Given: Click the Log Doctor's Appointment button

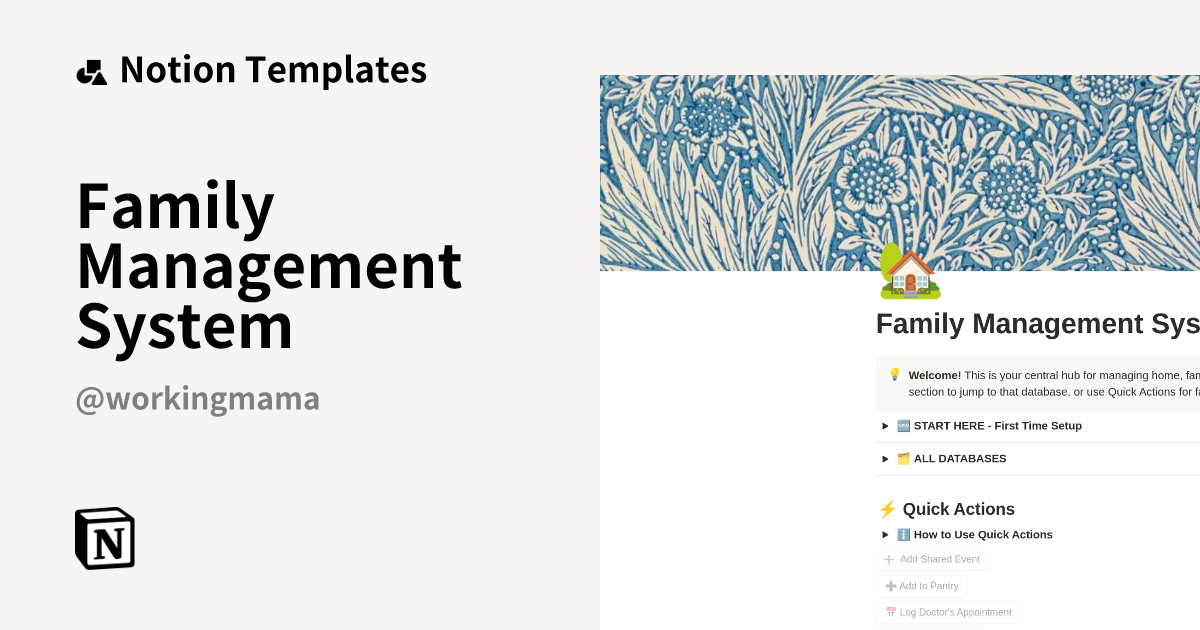Looking at the screenshot, I should [948, 611].
